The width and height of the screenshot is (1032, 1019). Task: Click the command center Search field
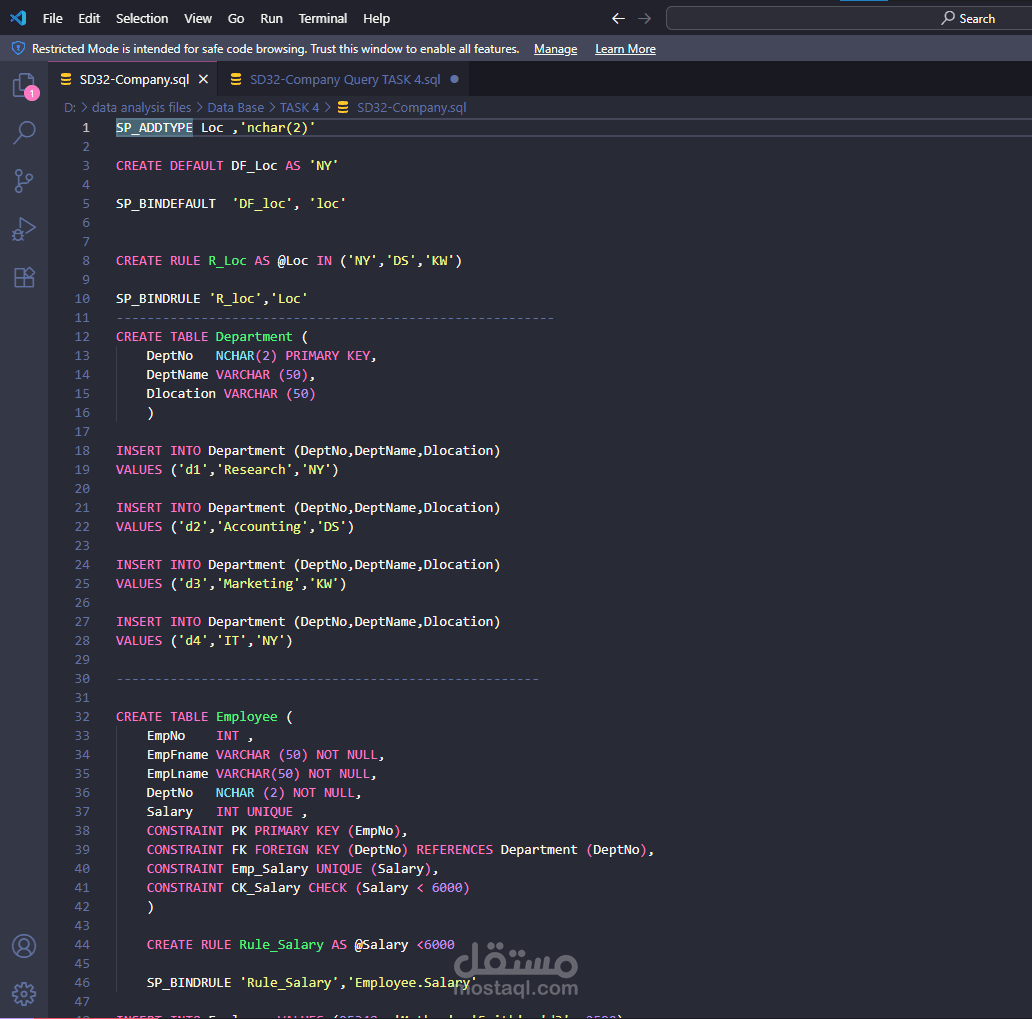tap(849, 18)
